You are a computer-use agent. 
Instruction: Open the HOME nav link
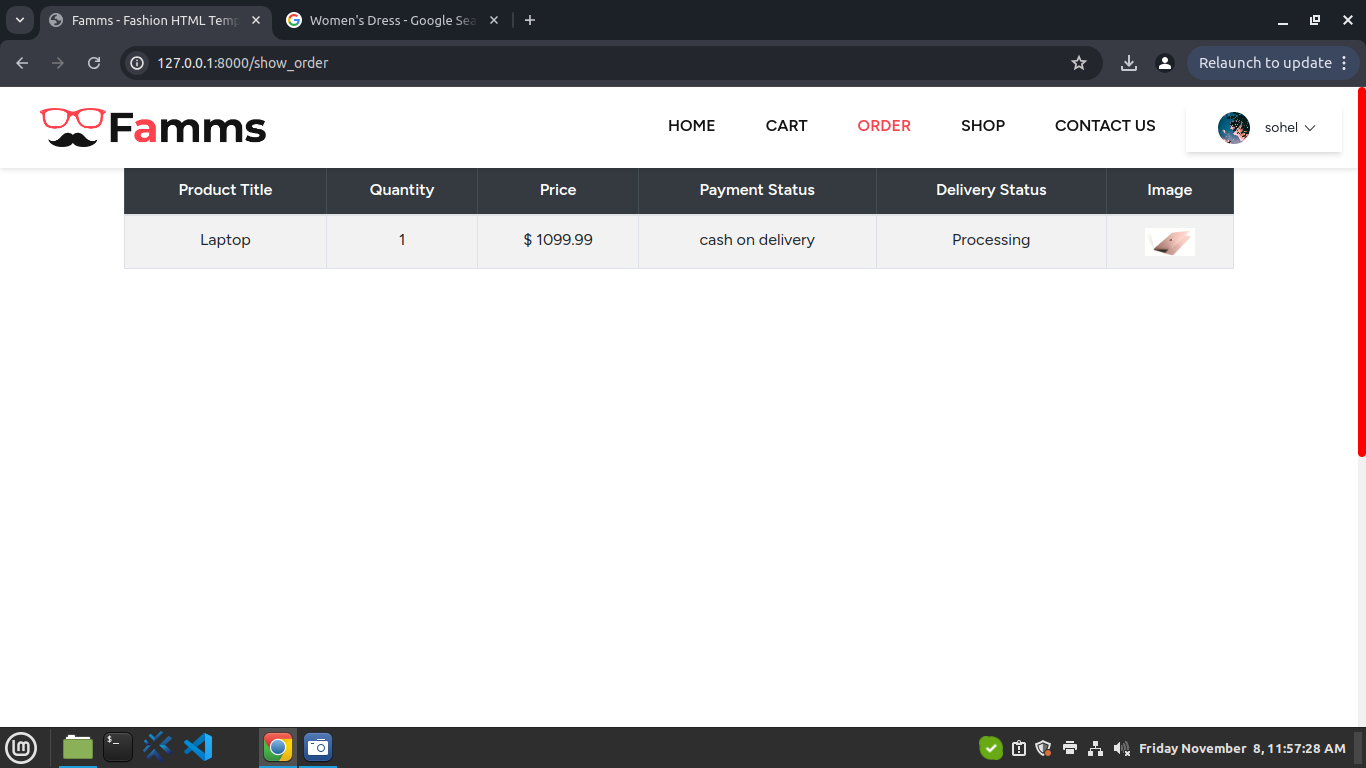[x=691, y=126]
